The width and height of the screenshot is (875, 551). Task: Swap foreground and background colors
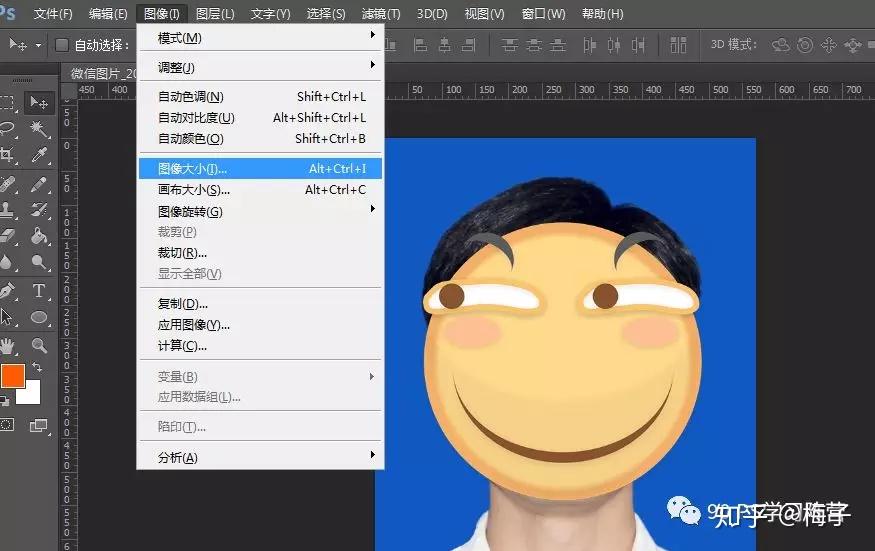point(37,367)
